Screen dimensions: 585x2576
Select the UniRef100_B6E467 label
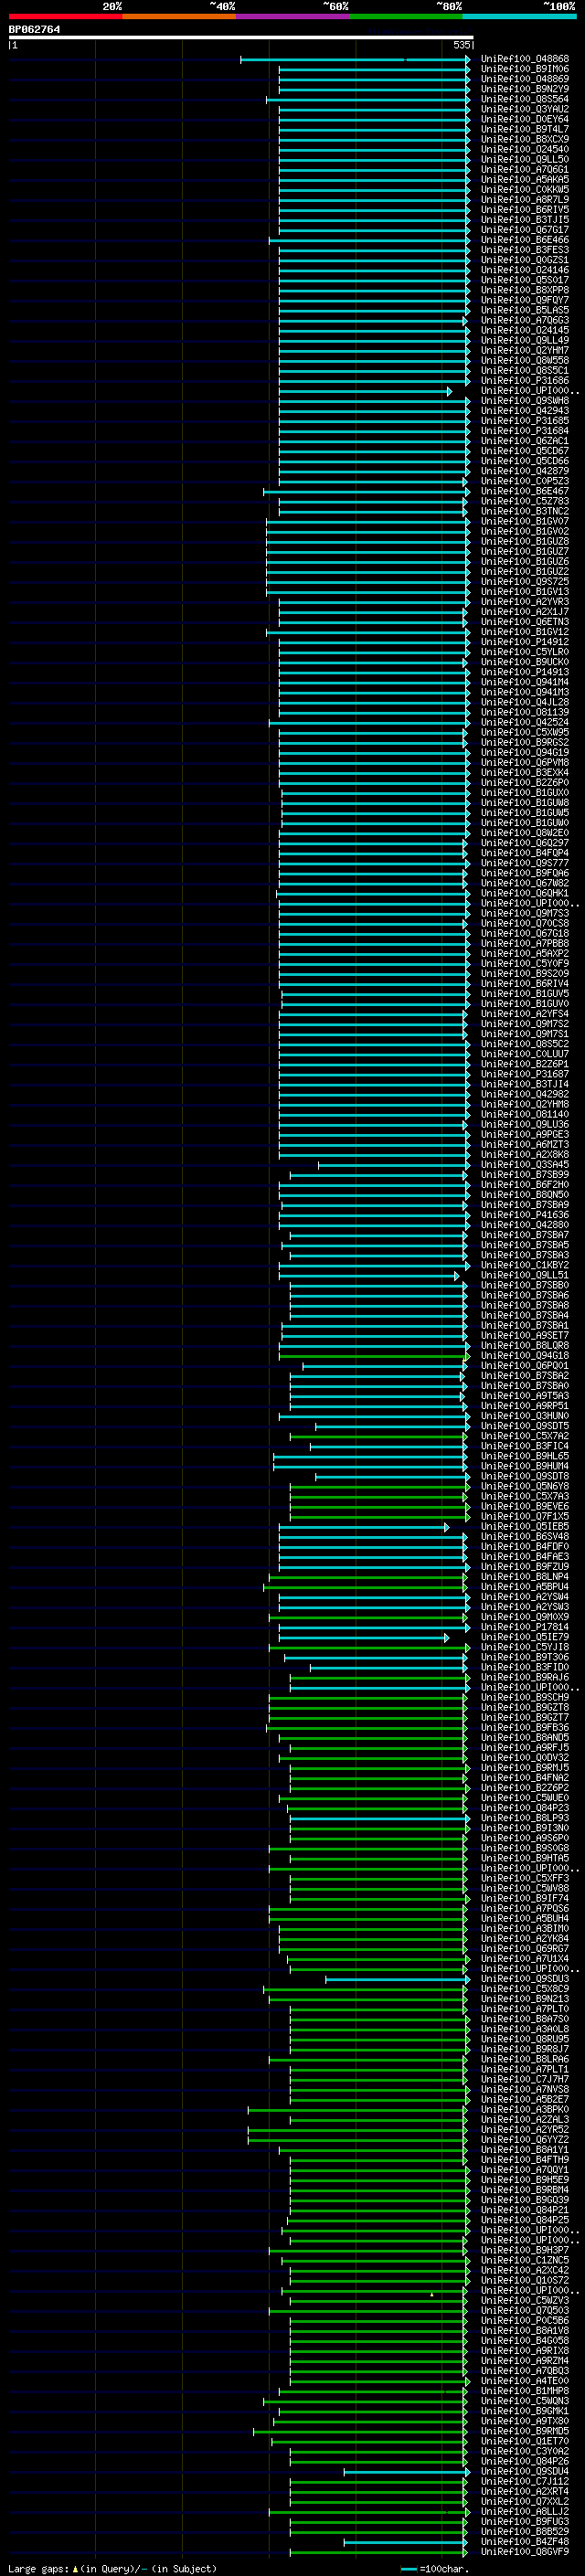pos(524,491)
